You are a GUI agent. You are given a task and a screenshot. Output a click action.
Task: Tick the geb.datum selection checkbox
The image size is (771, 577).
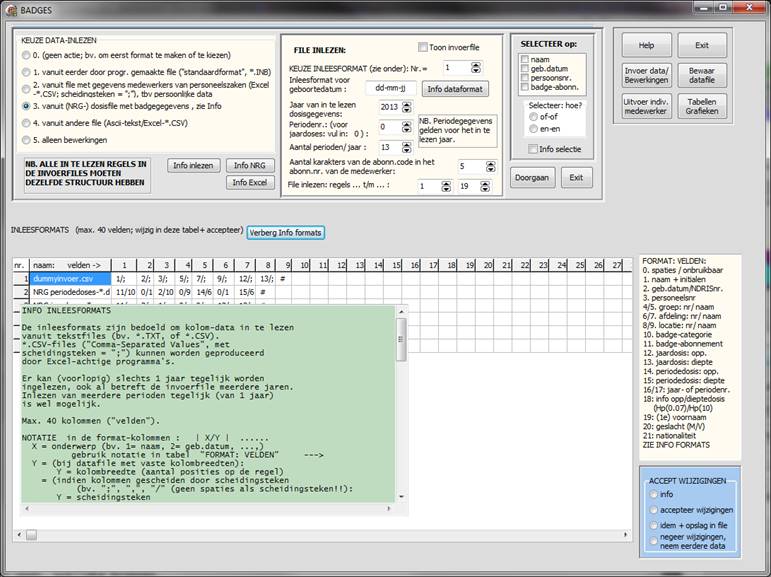[x=525, y=68]
